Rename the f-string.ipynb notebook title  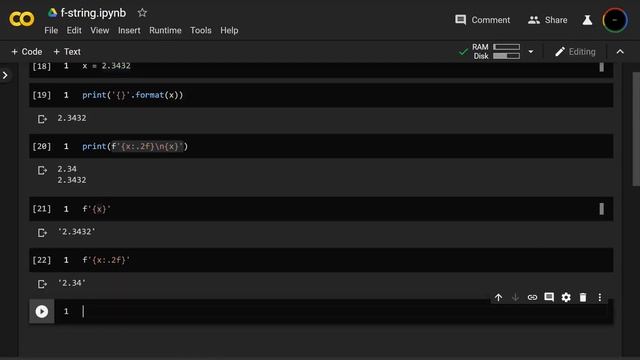point(93,13)
